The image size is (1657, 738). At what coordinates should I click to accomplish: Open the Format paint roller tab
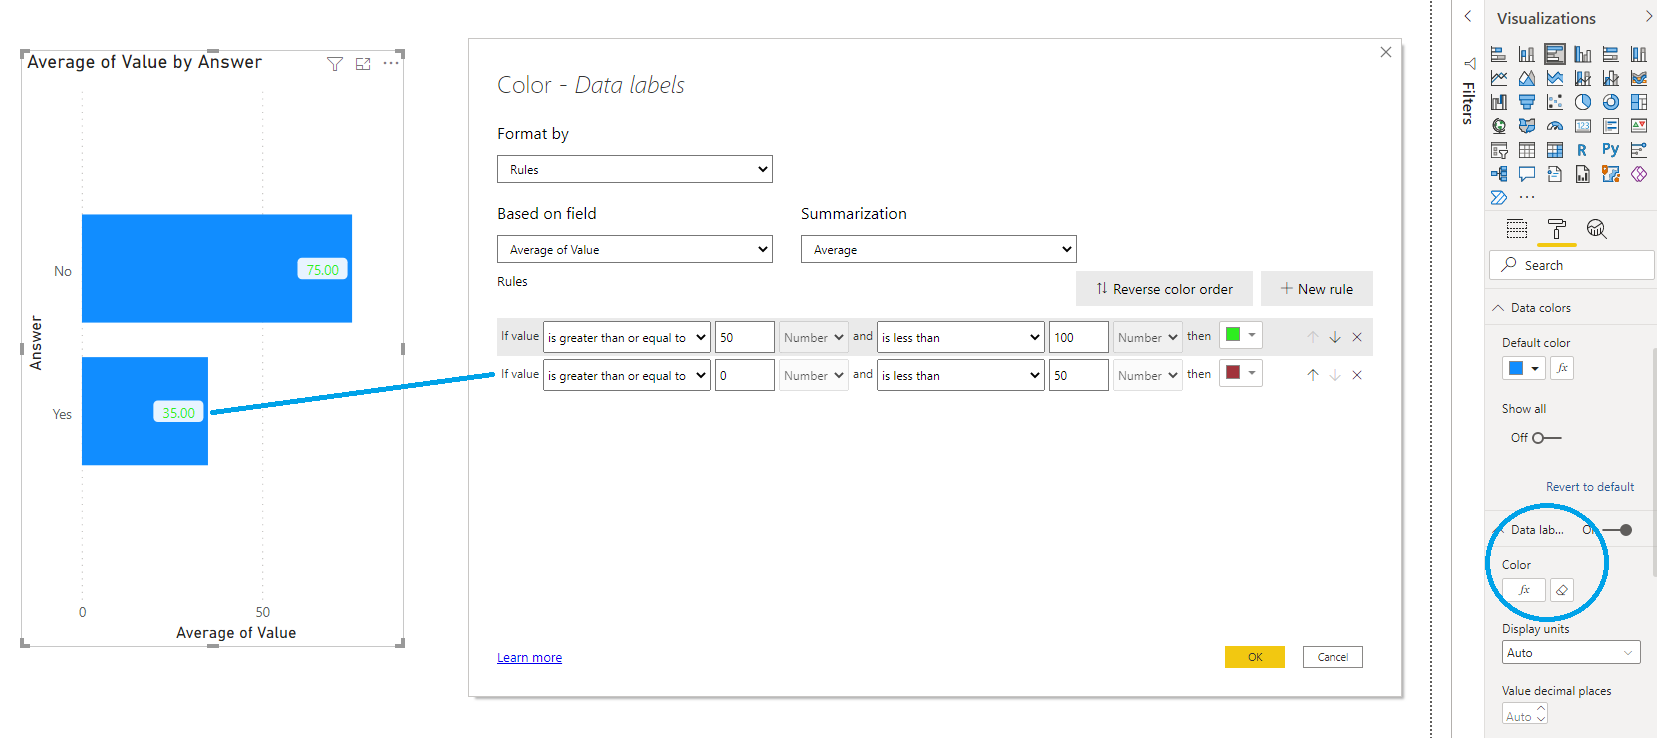click(1557, 229)
